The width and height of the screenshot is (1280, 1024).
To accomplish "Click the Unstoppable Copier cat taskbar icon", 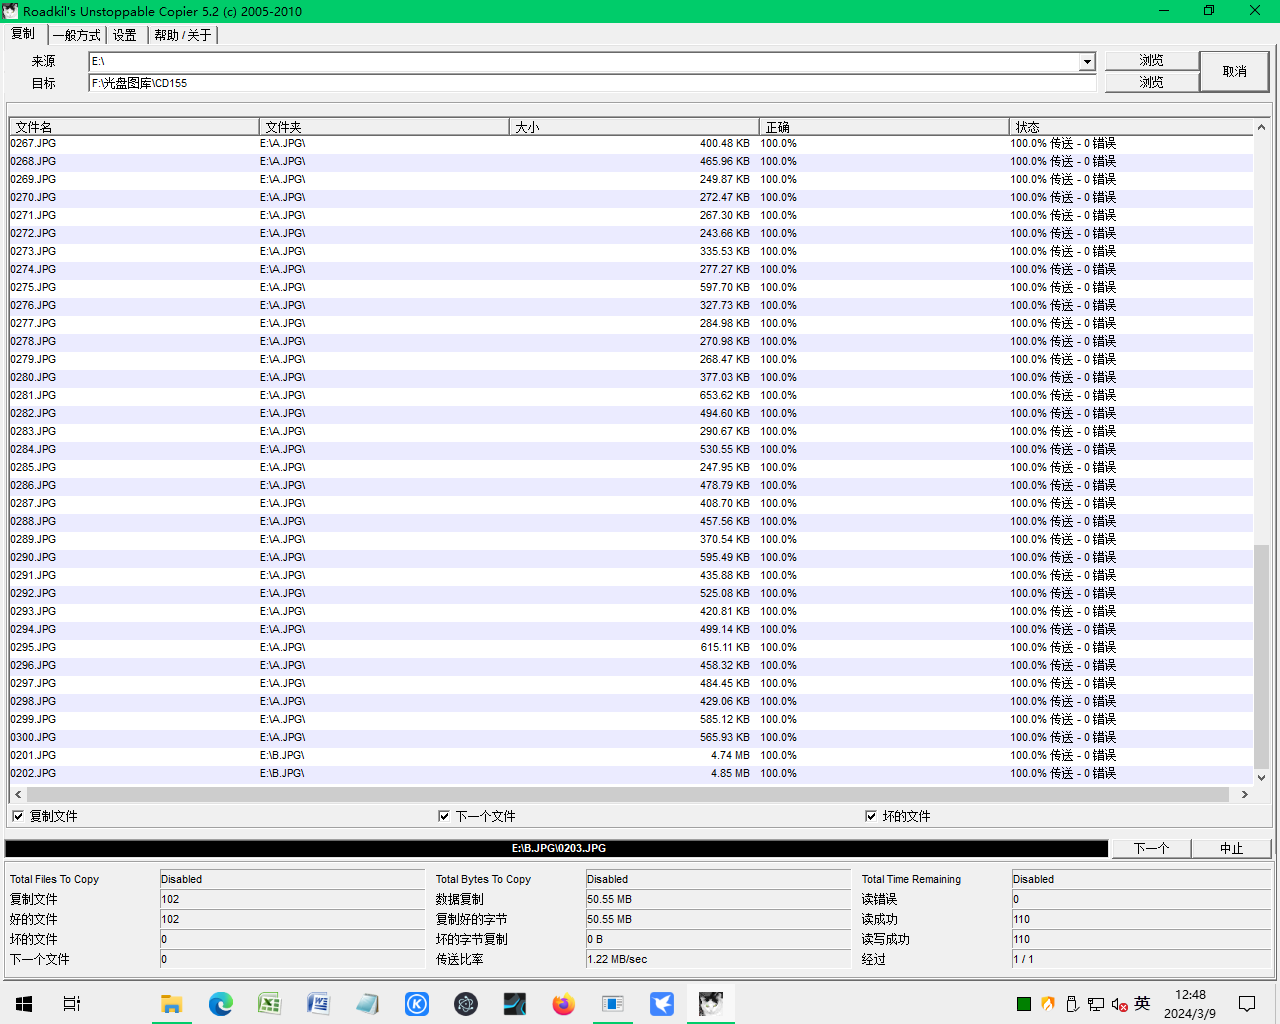I will pos(711,1003).
